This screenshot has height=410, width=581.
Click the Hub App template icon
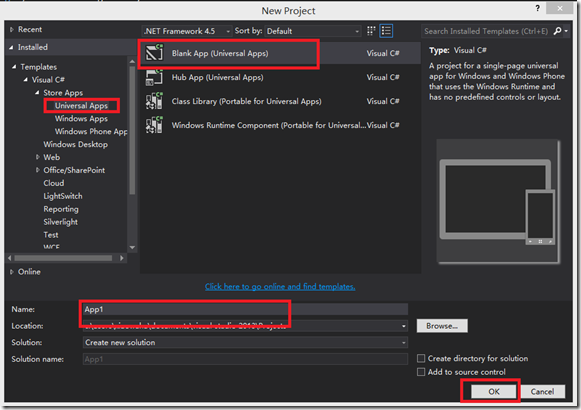pos(154,77)
